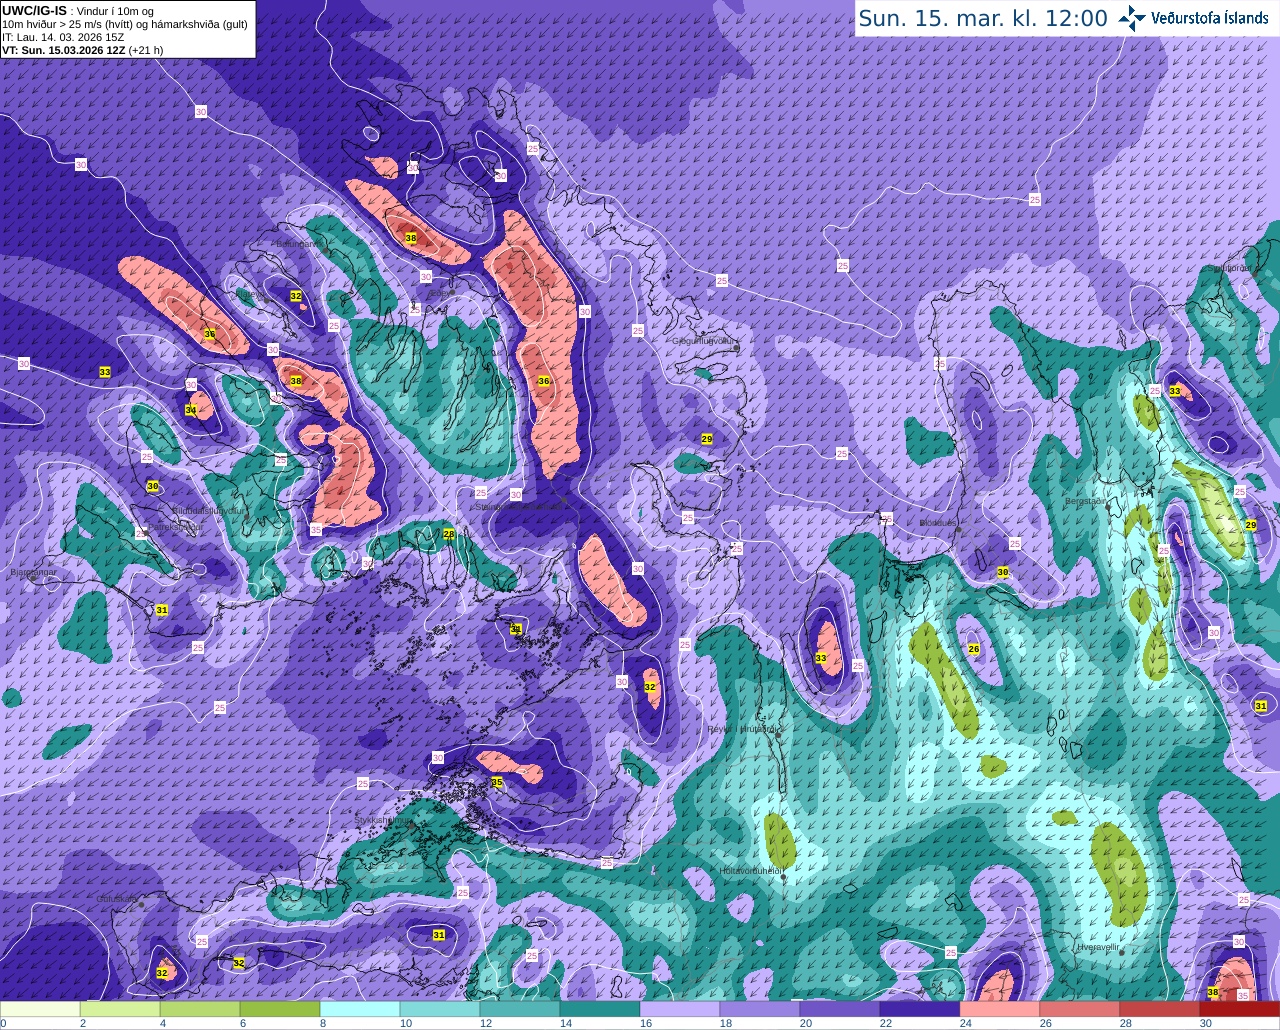Click the Hveravellir station dot
This screenshot has height=1030, width=1280.
click(x=1122, y=952)
